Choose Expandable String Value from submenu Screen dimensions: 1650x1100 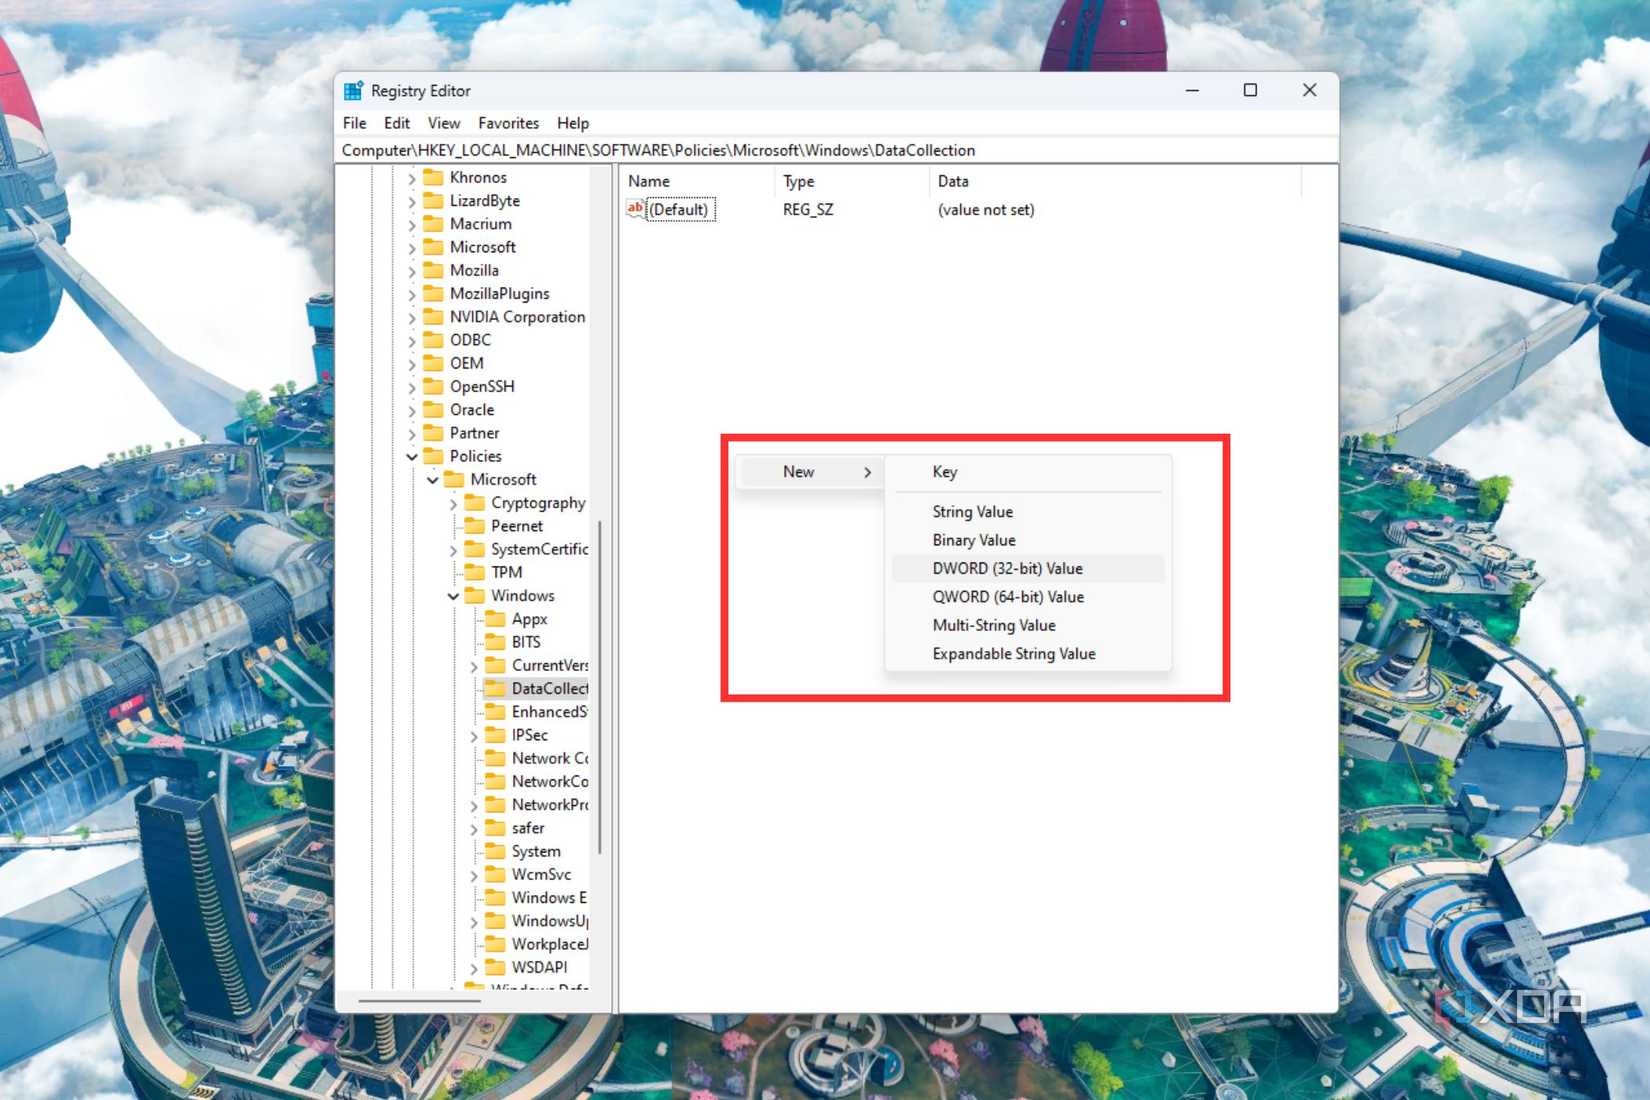[x=1027, y=654]
